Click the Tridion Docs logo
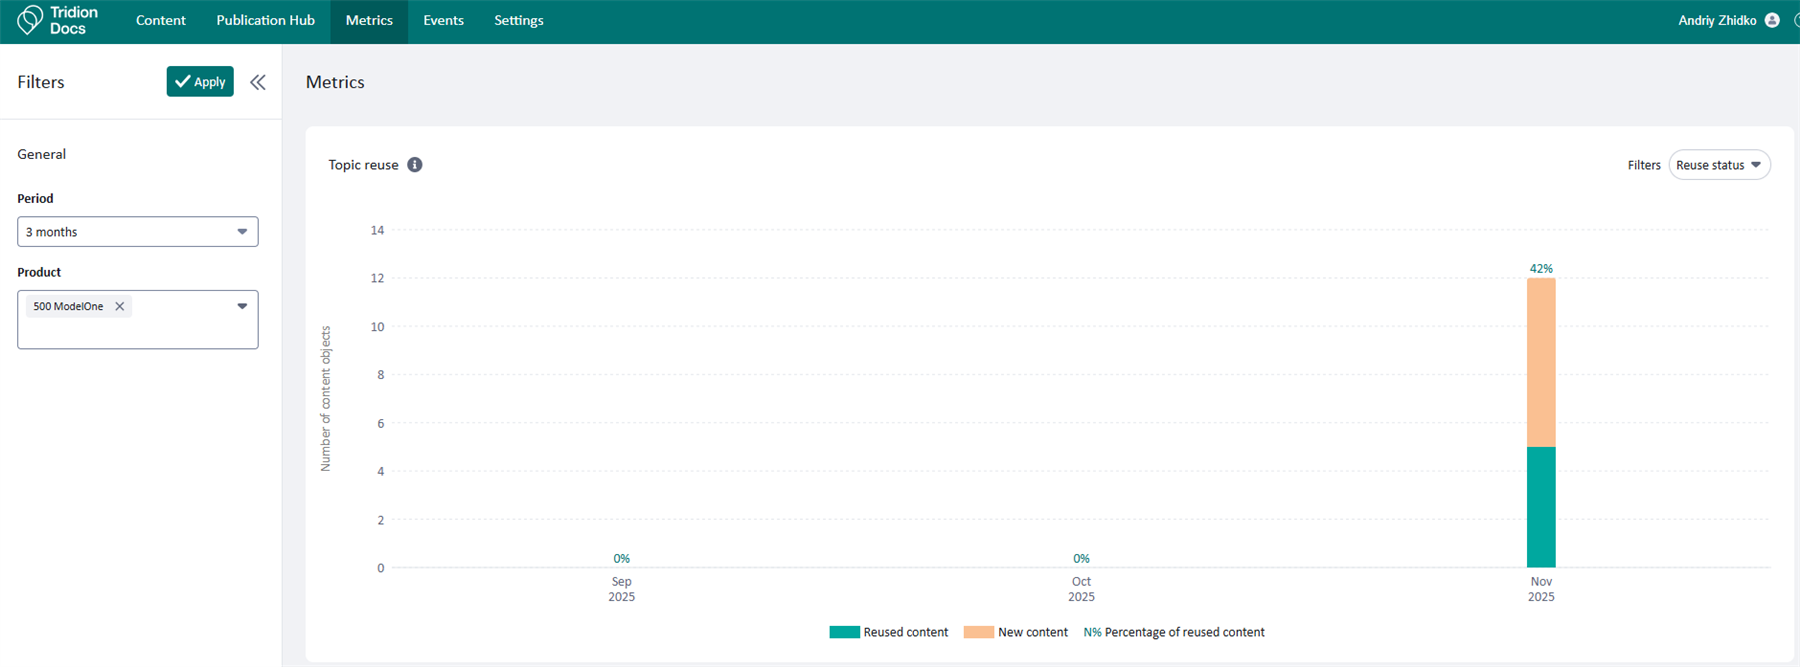 click(x=58, y=20)
